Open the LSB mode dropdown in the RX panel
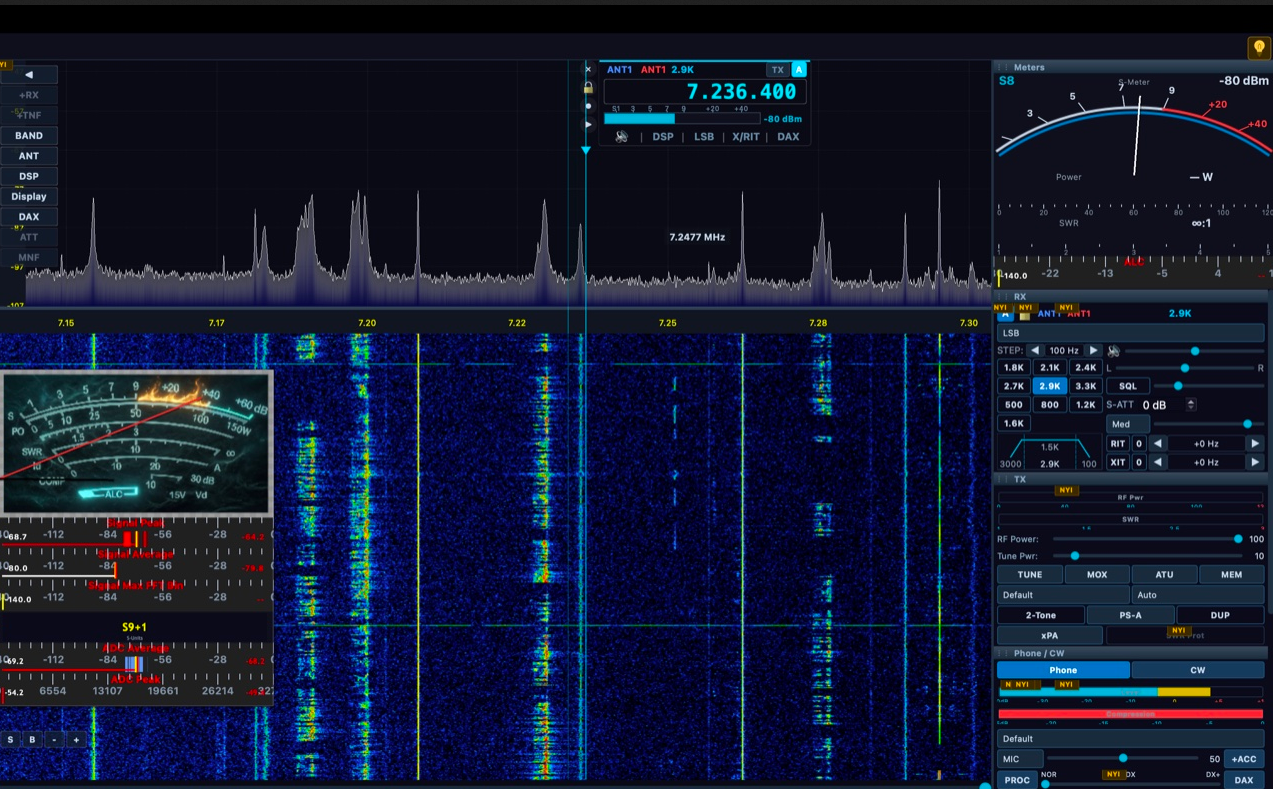The height and width of the screenshot is (789, 1273). (1130, 333)
